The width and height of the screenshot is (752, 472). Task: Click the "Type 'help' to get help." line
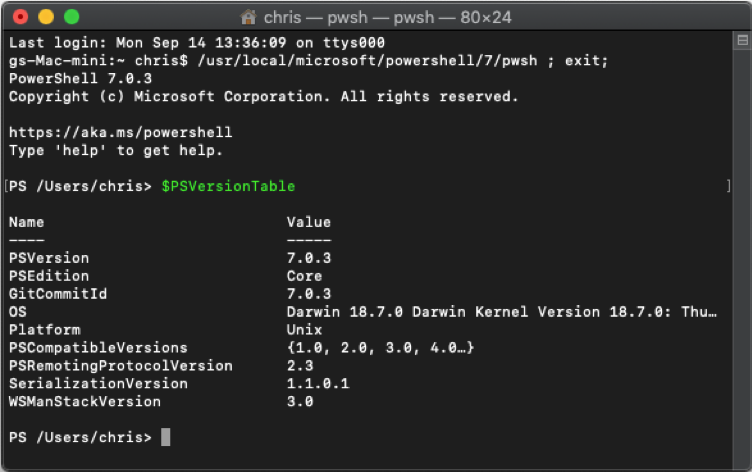(x=116, y=151)
